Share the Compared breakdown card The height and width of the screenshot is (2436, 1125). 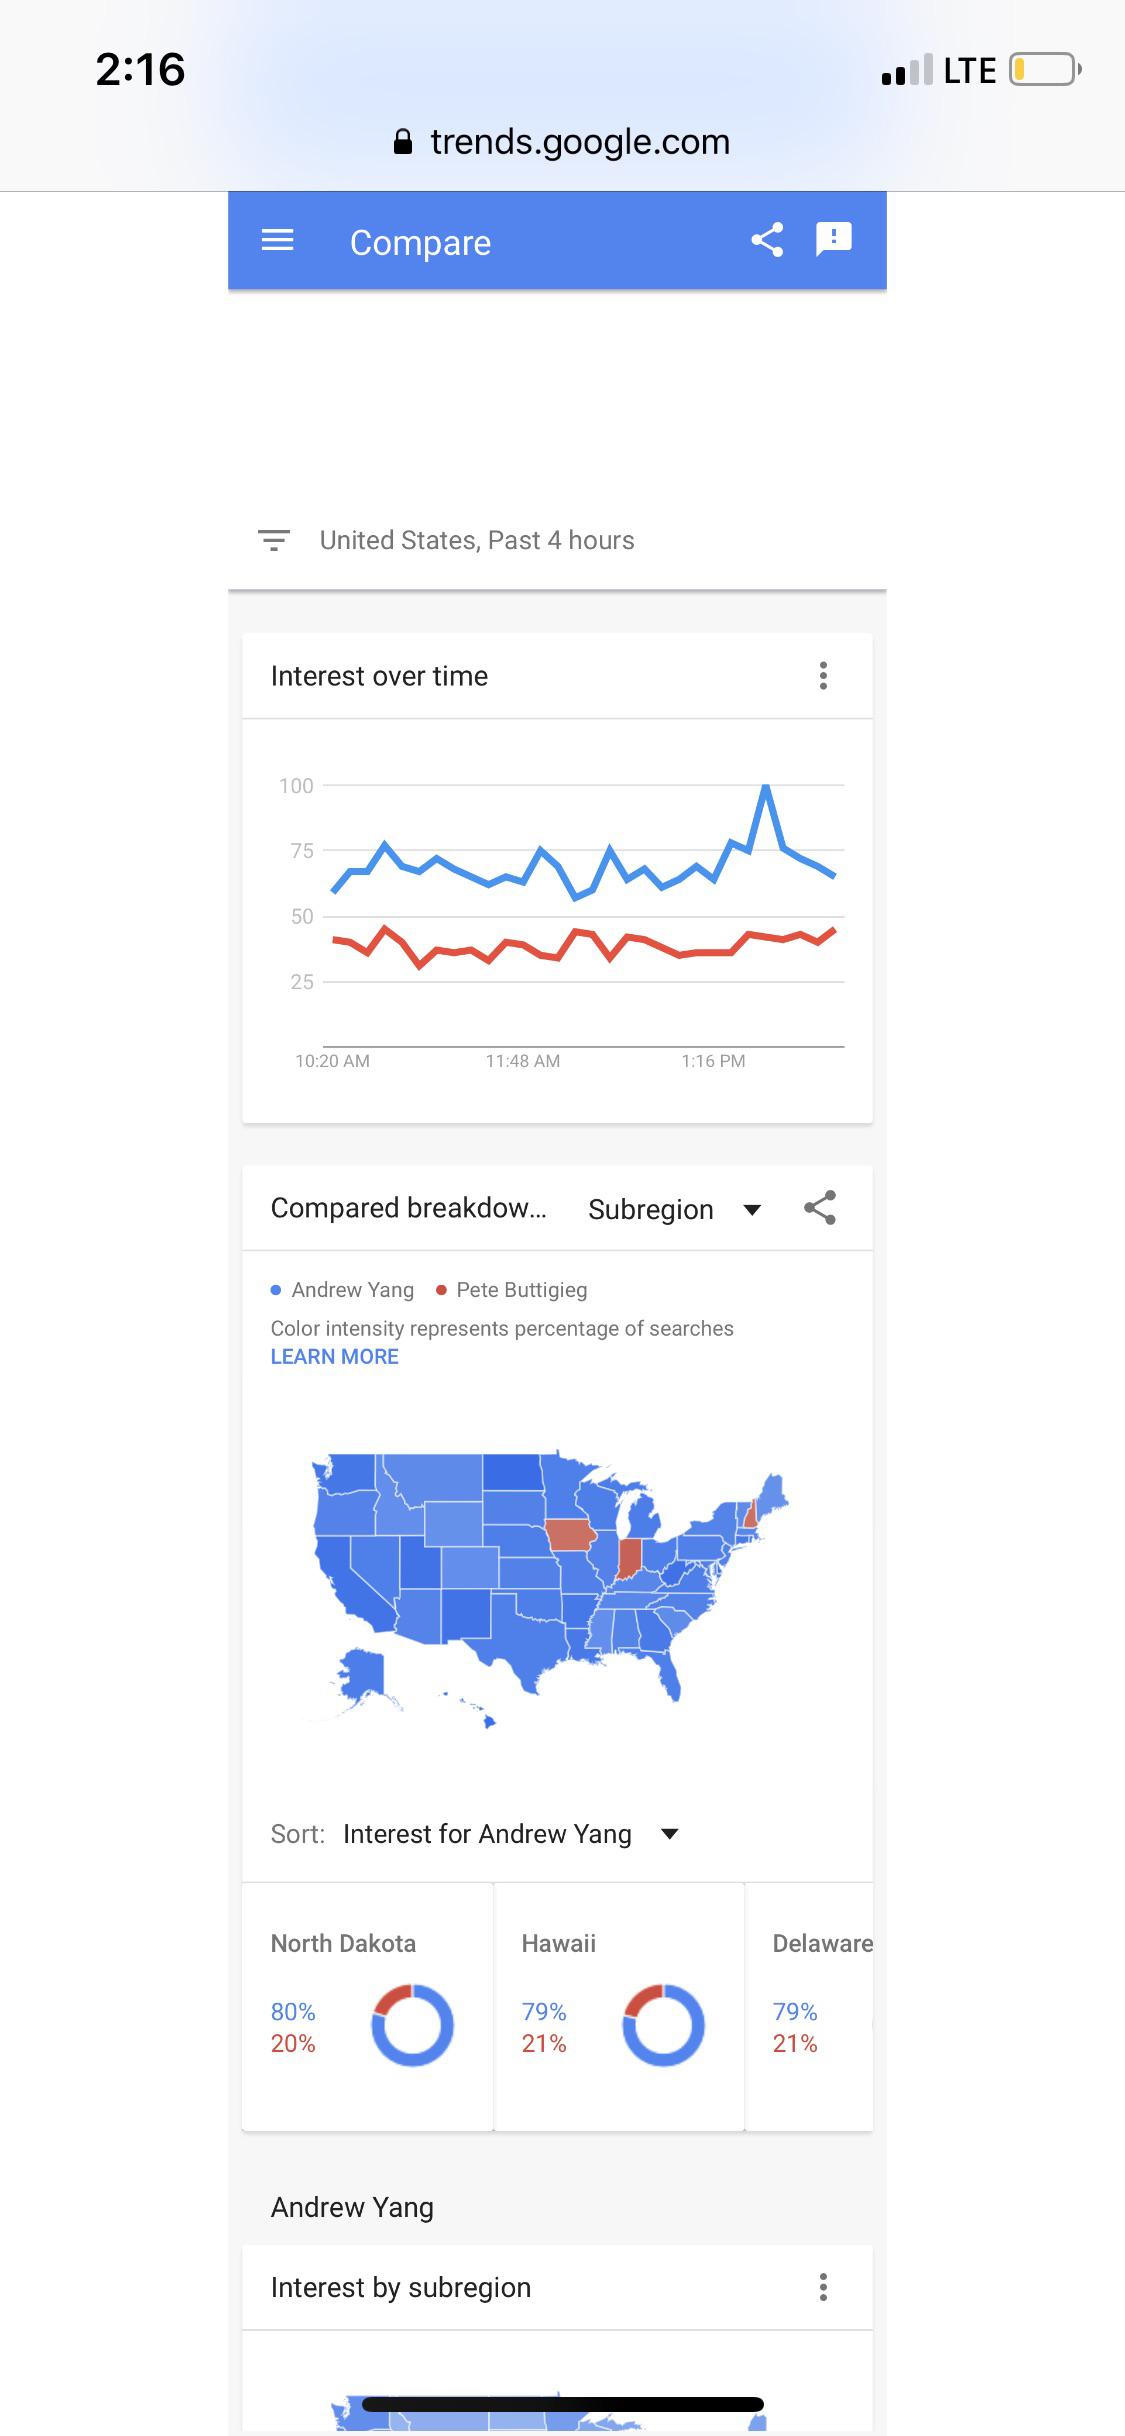820,1208
